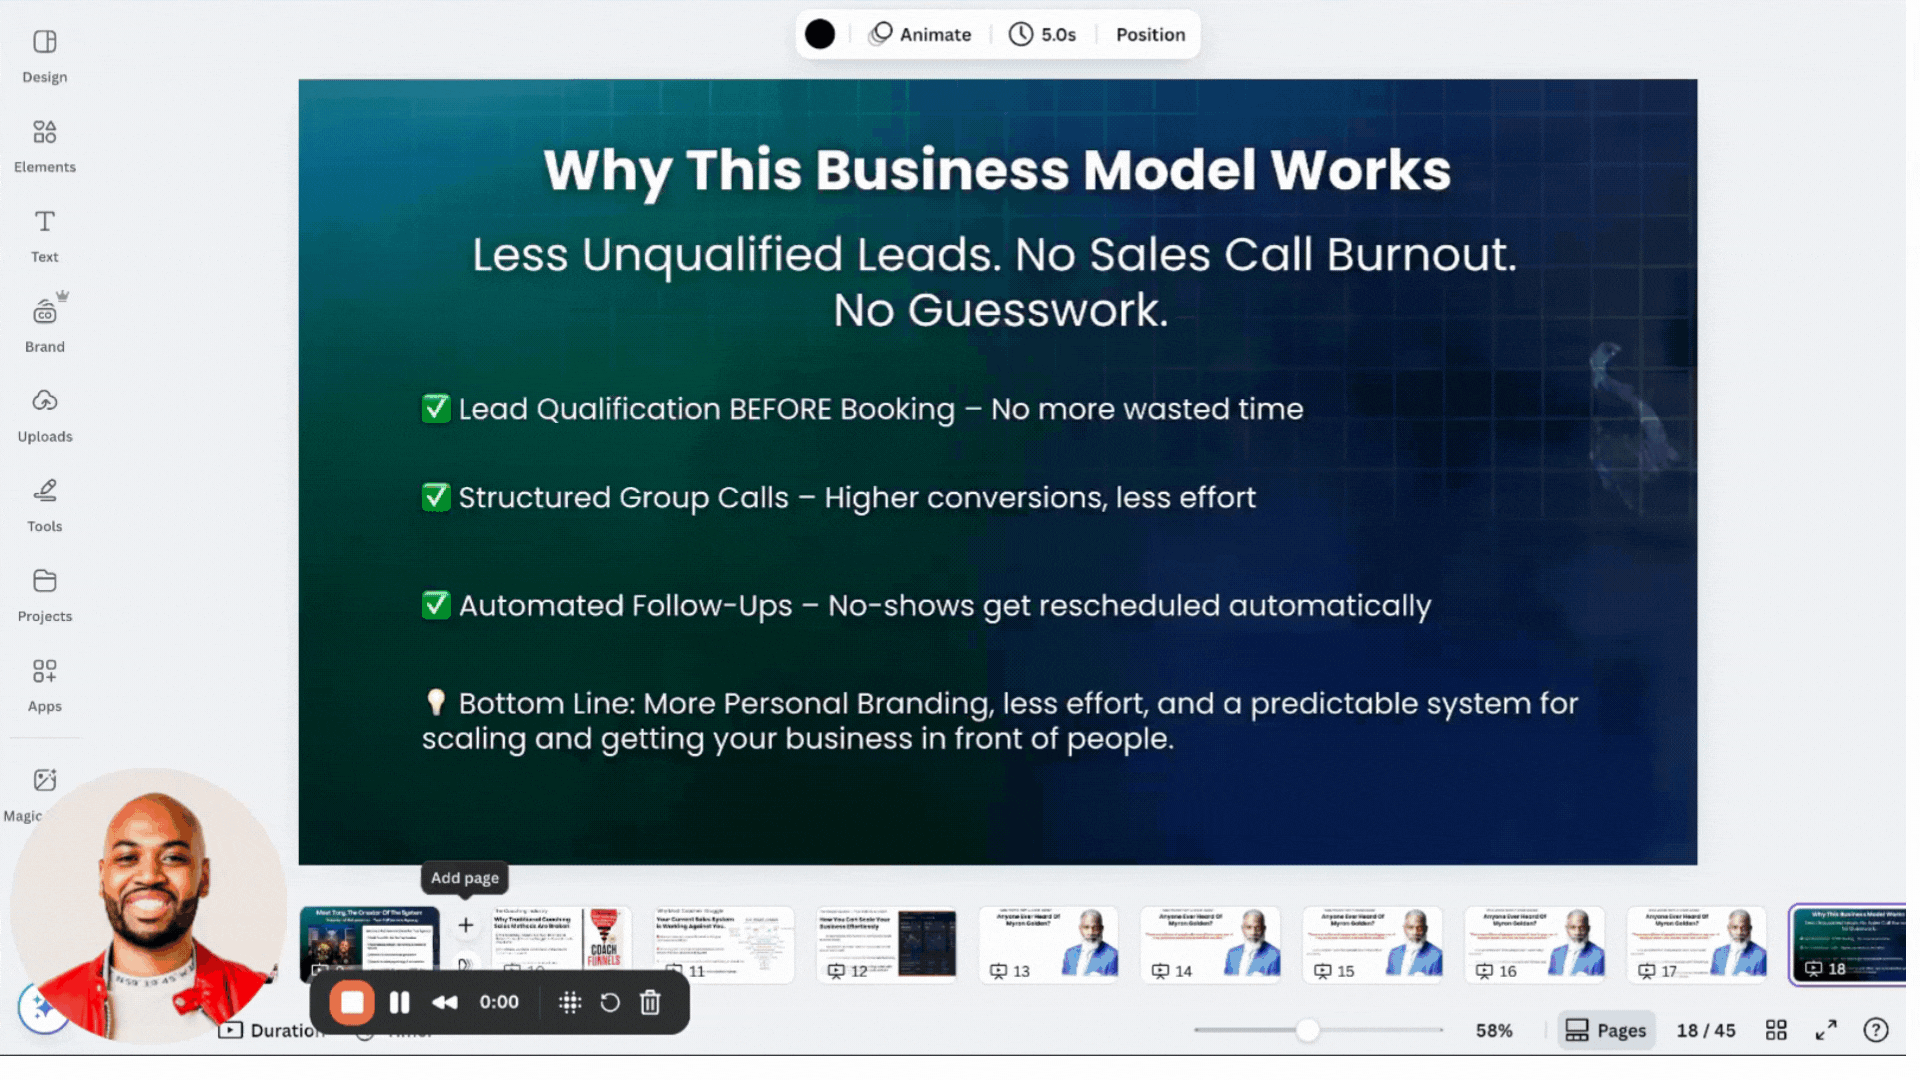Click the Duration button
Screen dimensions: 1920x1080
268,1030
